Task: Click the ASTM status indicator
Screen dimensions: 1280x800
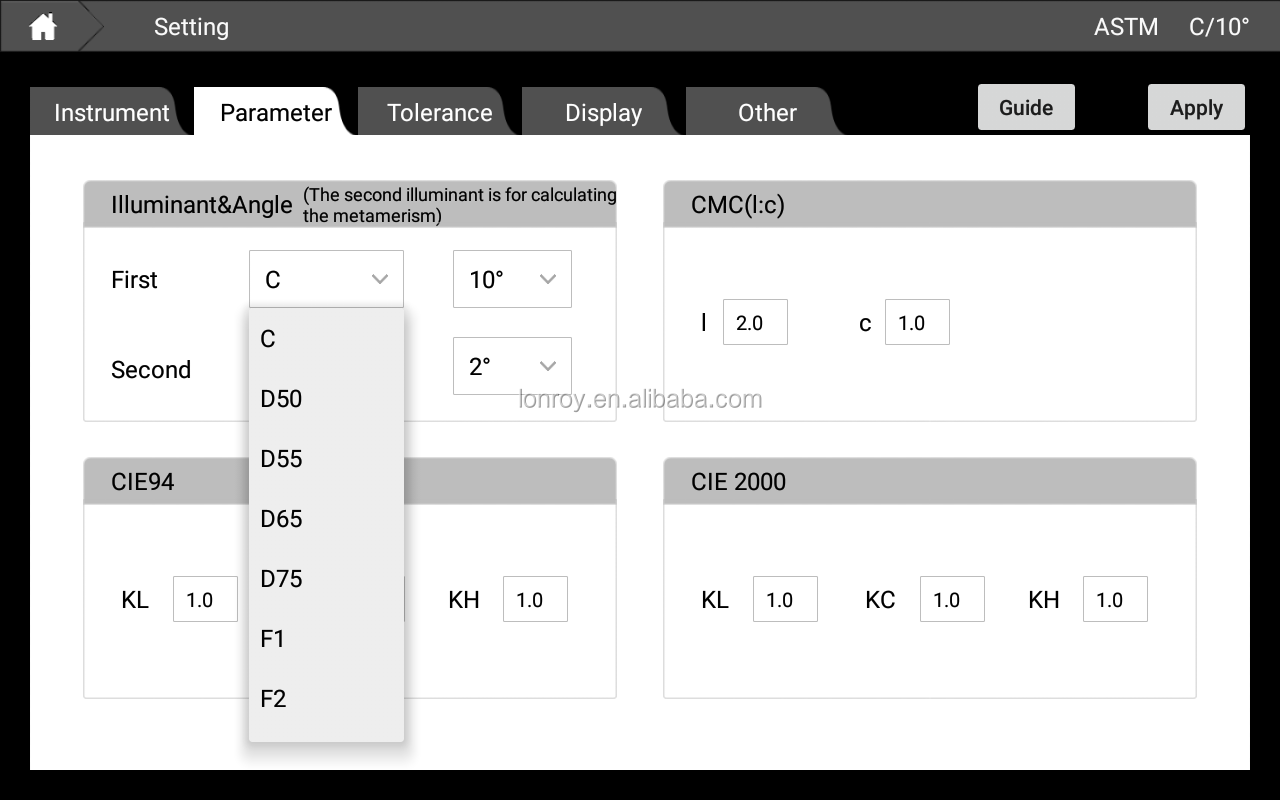Action: [1126, 27]
